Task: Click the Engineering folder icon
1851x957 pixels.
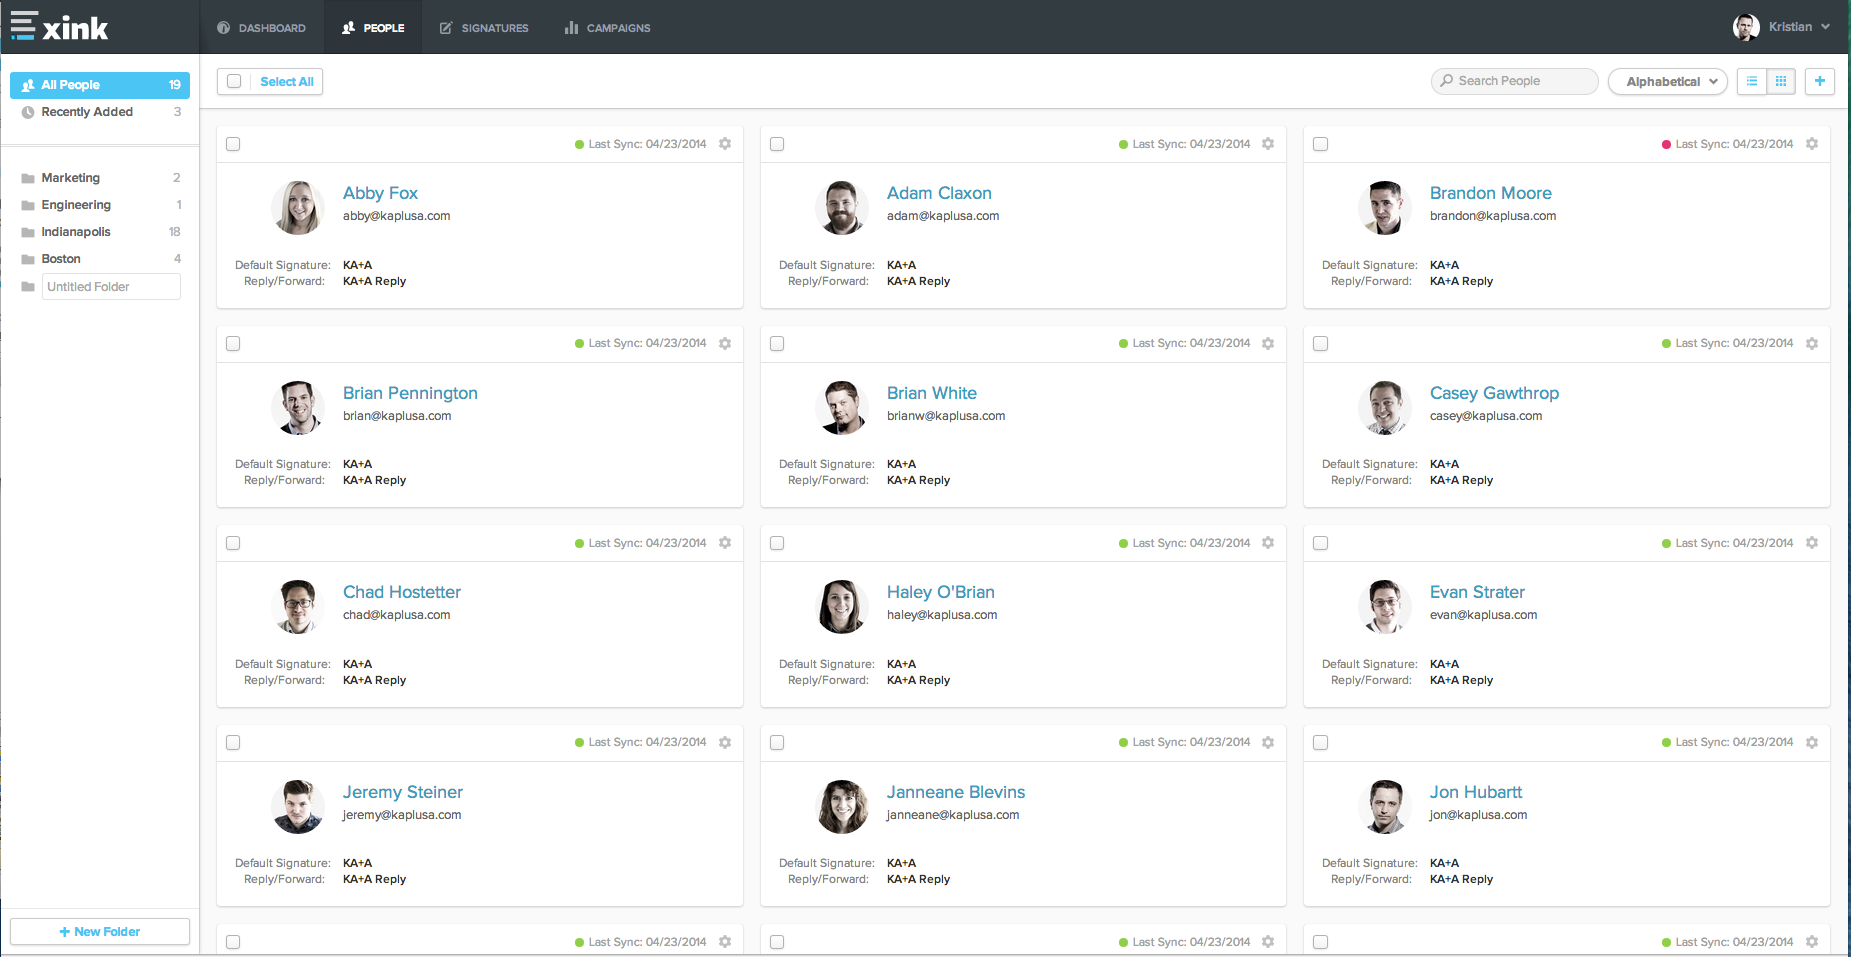Action: (x=28, y=205)
